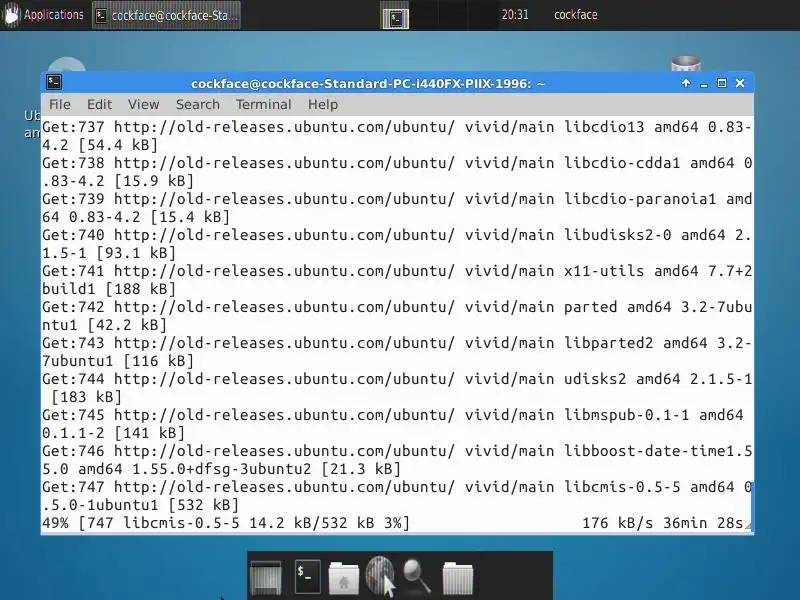Open the Applications menu in the panel
800x600 pixels.
point(43,15)
